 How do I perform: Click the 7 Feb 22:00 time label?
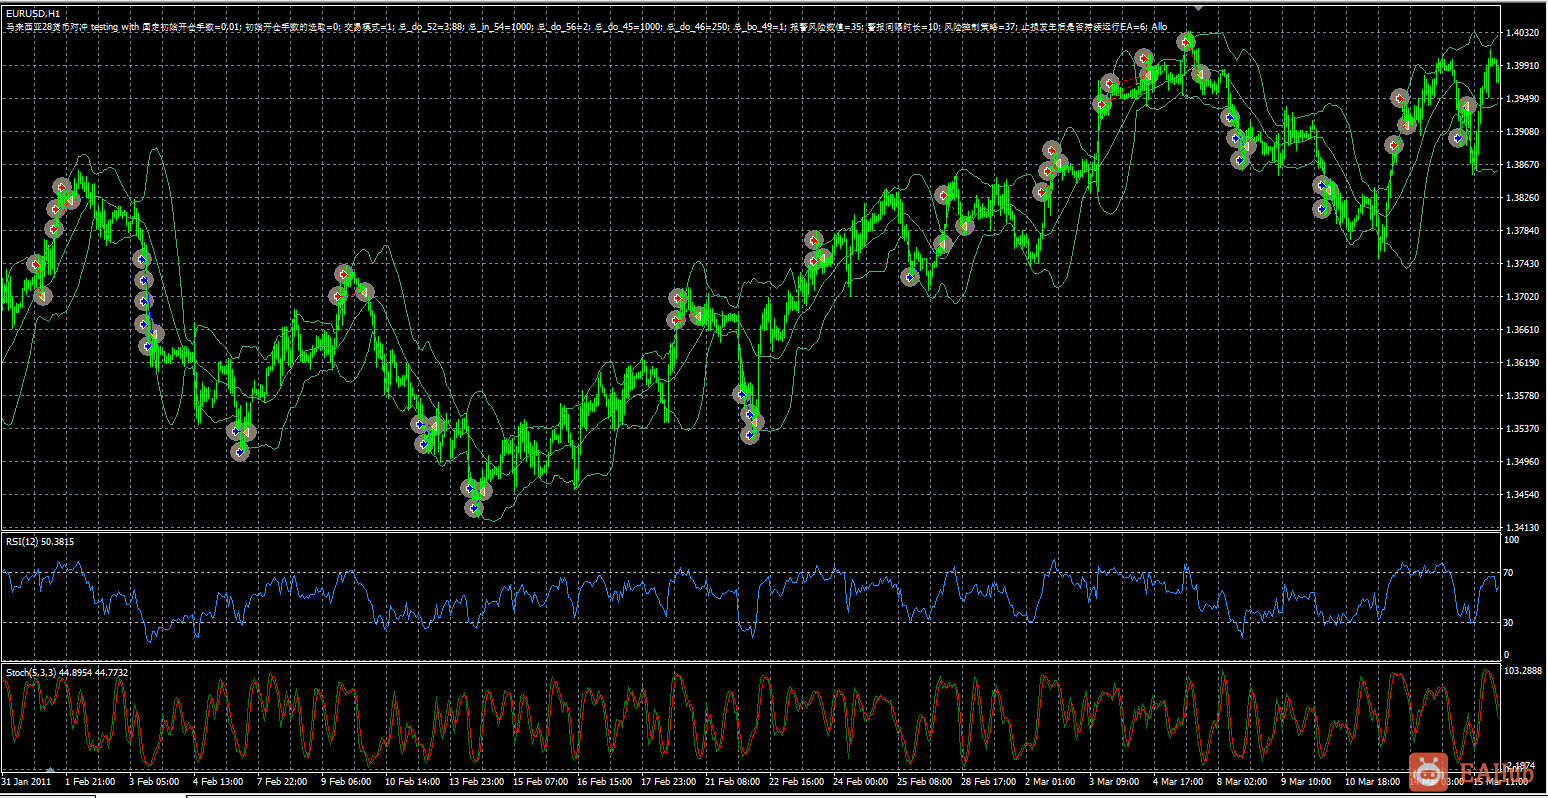[282, 781]
